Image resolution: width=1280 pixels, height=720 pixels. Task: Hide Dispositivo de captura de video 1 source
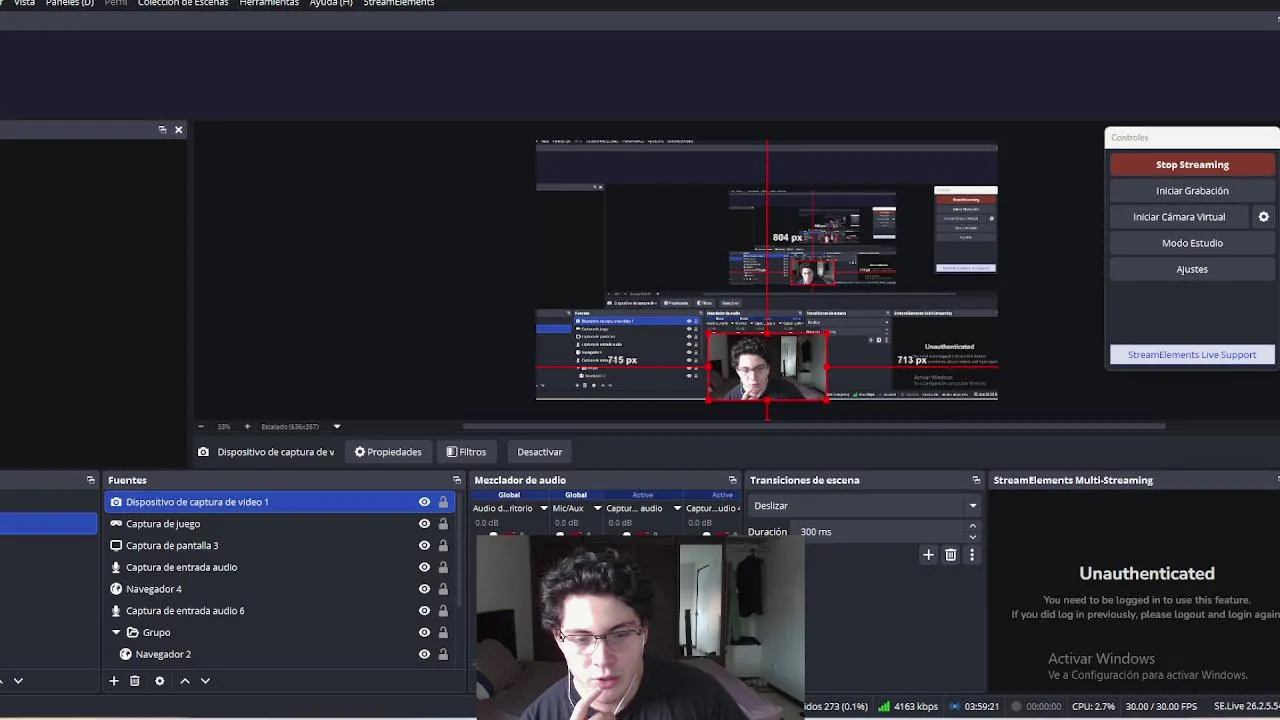424,502
